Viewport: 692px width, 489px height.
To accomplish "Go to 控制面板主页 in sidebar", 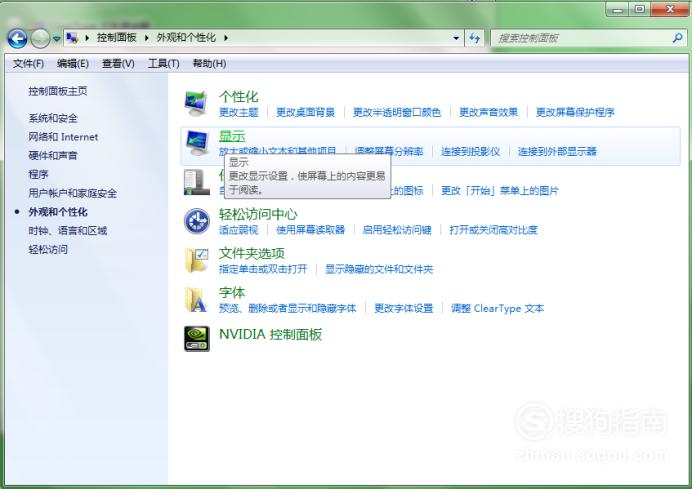I will click(x=58, y=91).
